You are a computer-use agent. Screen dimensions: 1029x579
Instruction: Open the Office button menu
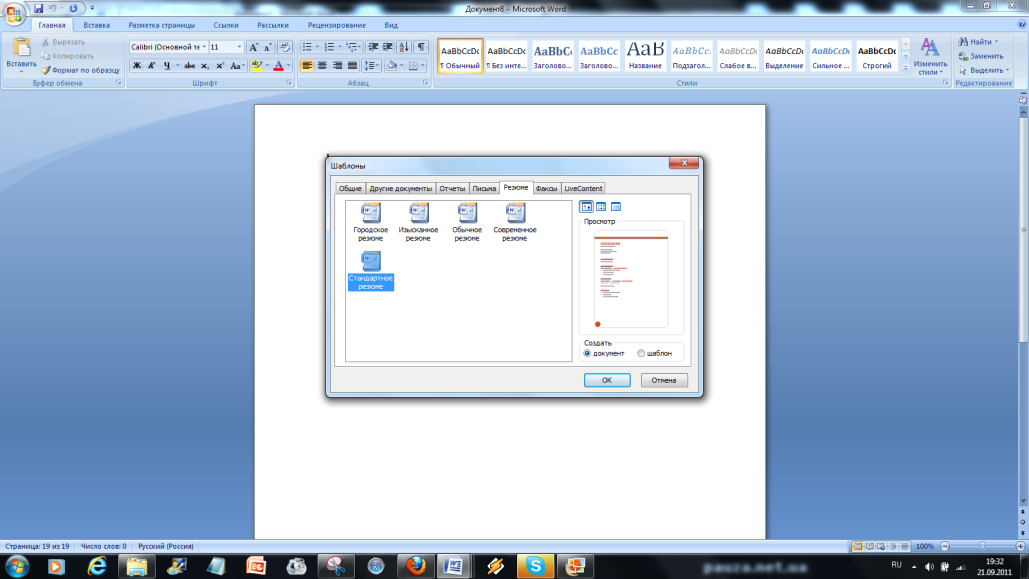click(14, 13)
